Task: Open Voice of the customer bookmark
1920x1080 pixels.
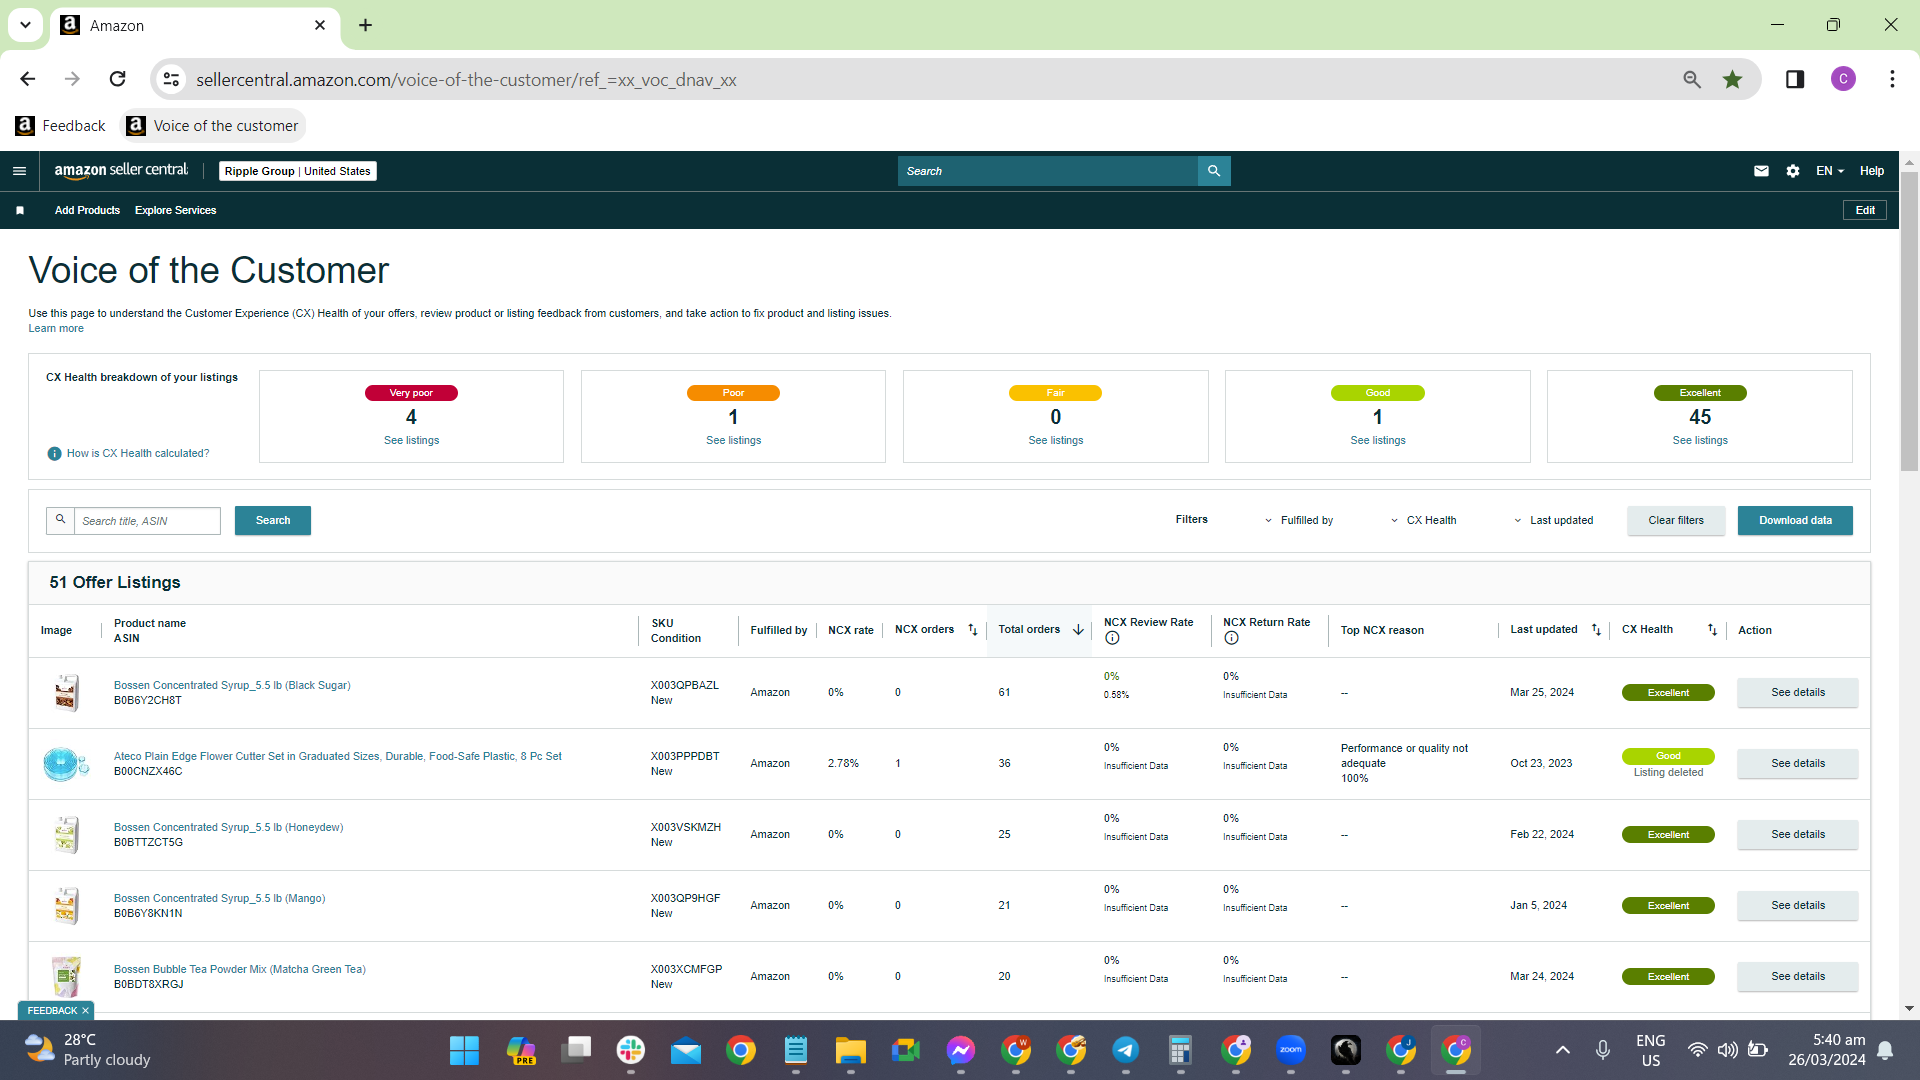Action: [213, 126]
